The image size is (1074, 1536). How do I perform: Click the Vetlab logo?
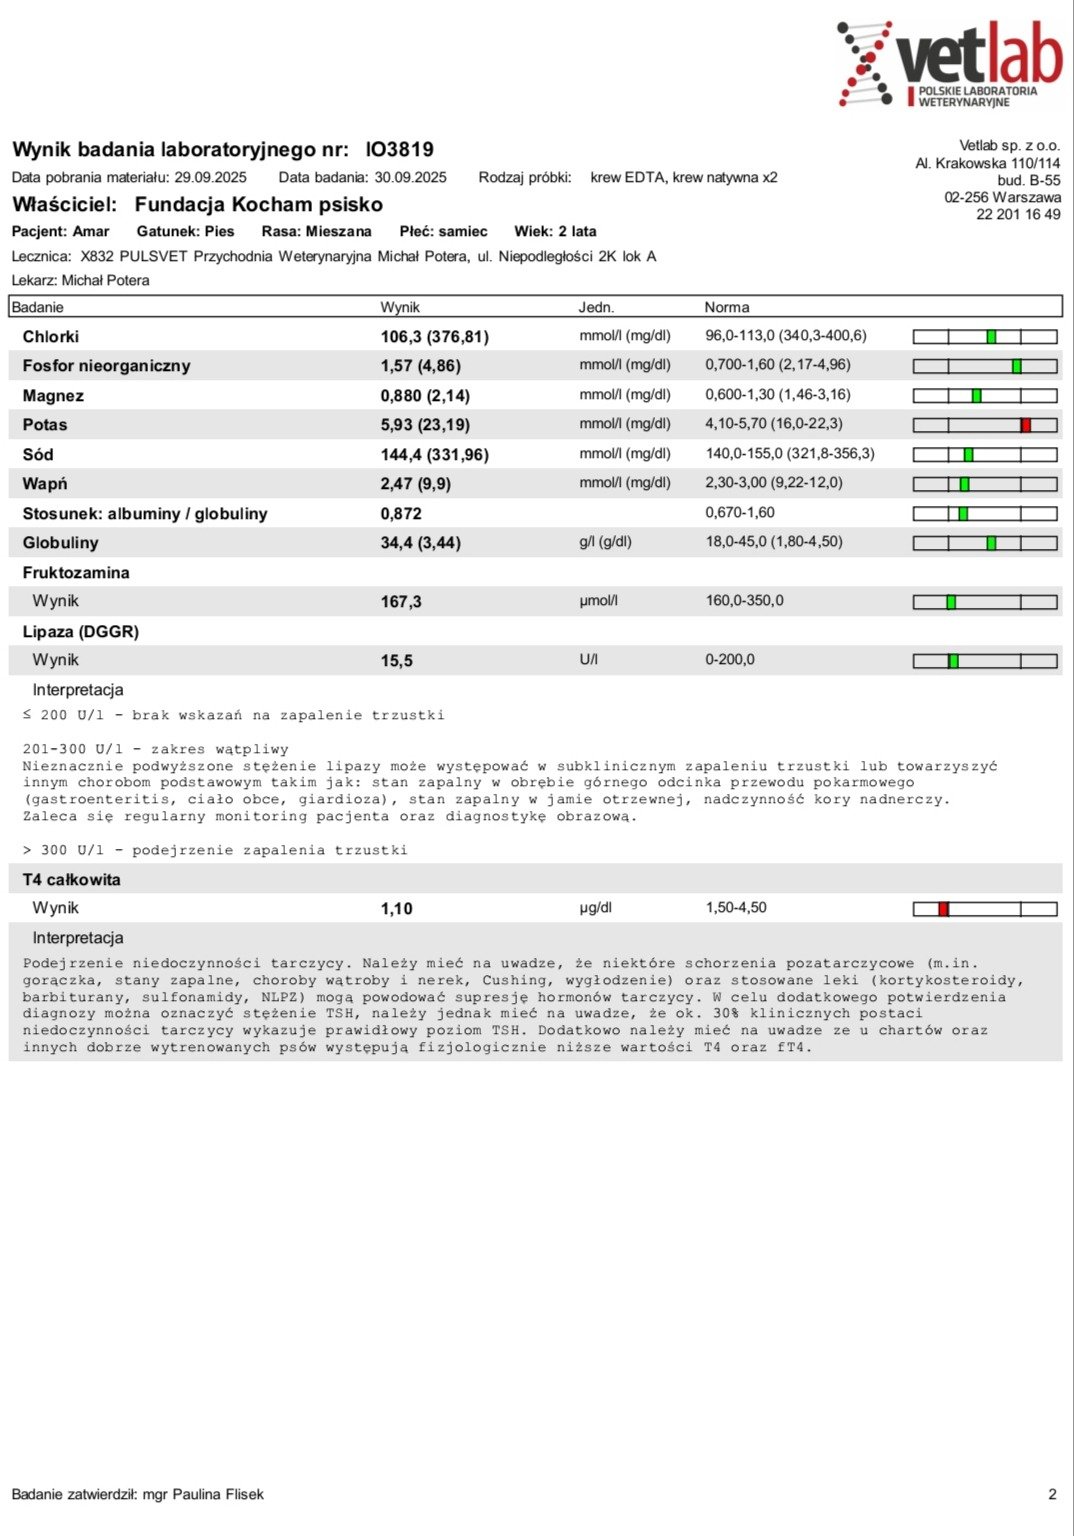coord(948,63)
